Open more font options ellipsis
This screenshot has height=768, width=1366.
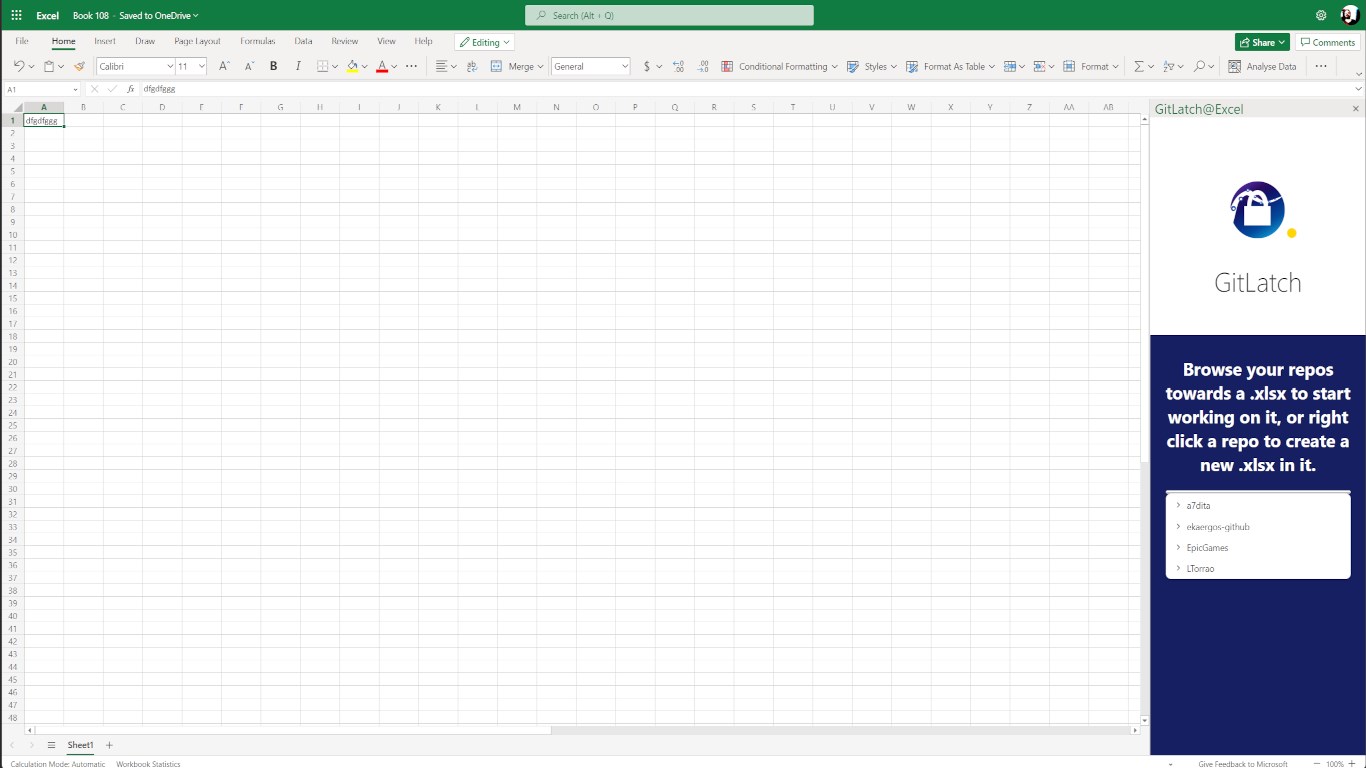(411, 66)
